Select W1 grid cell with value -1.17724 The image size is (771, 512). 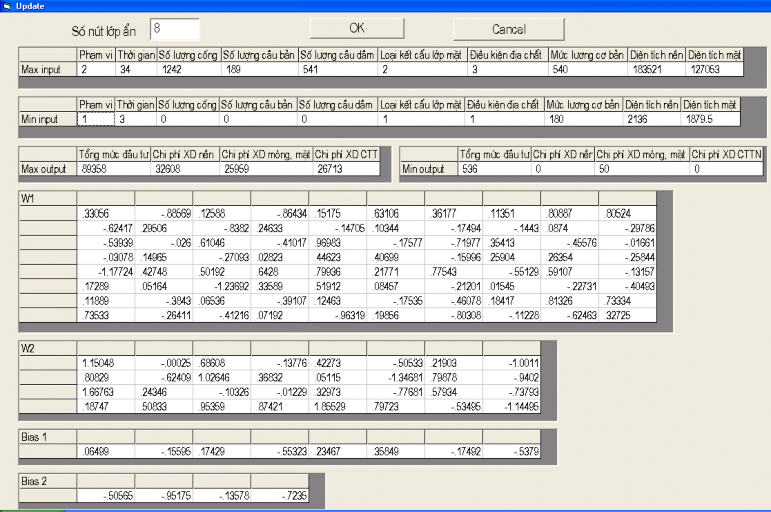(106, 270)
